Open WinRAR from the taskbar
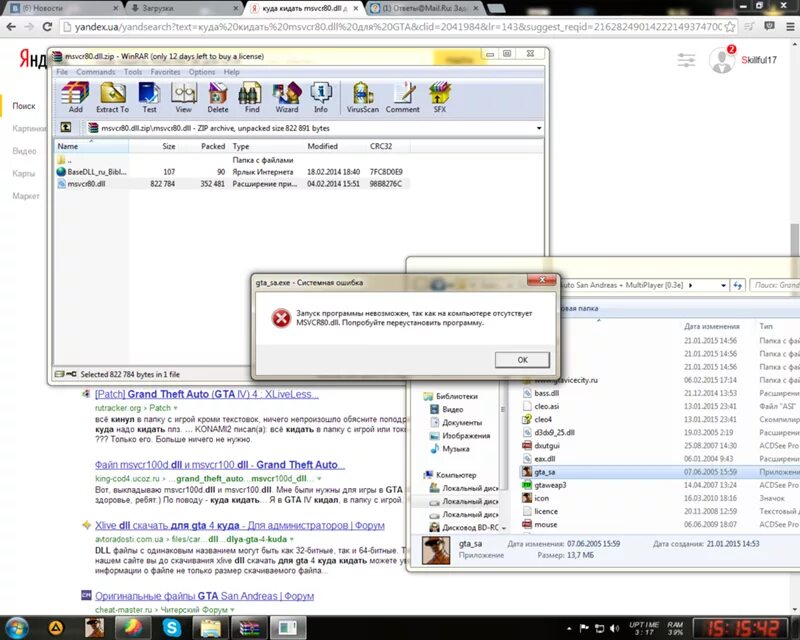Viewport: 800px width, 640px height. point(250,627)
